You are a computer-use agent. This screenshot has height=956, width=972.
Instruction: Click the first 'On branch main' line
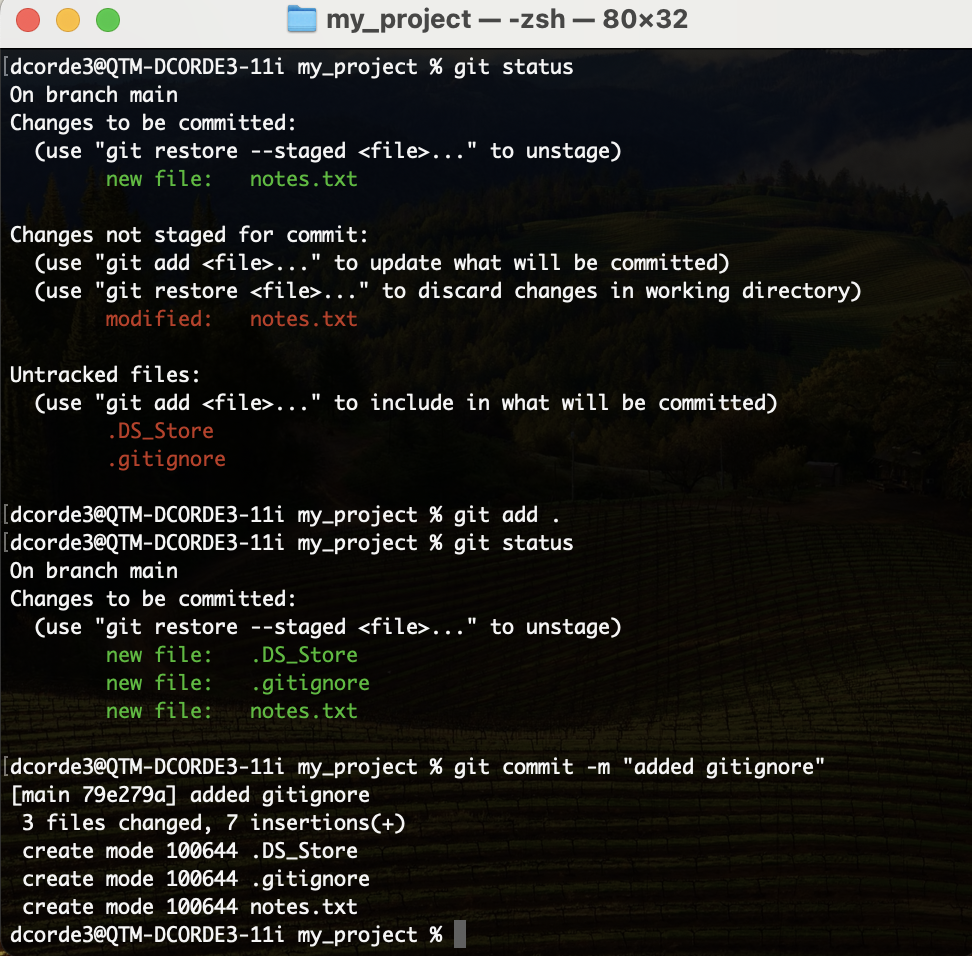(93, 95)
